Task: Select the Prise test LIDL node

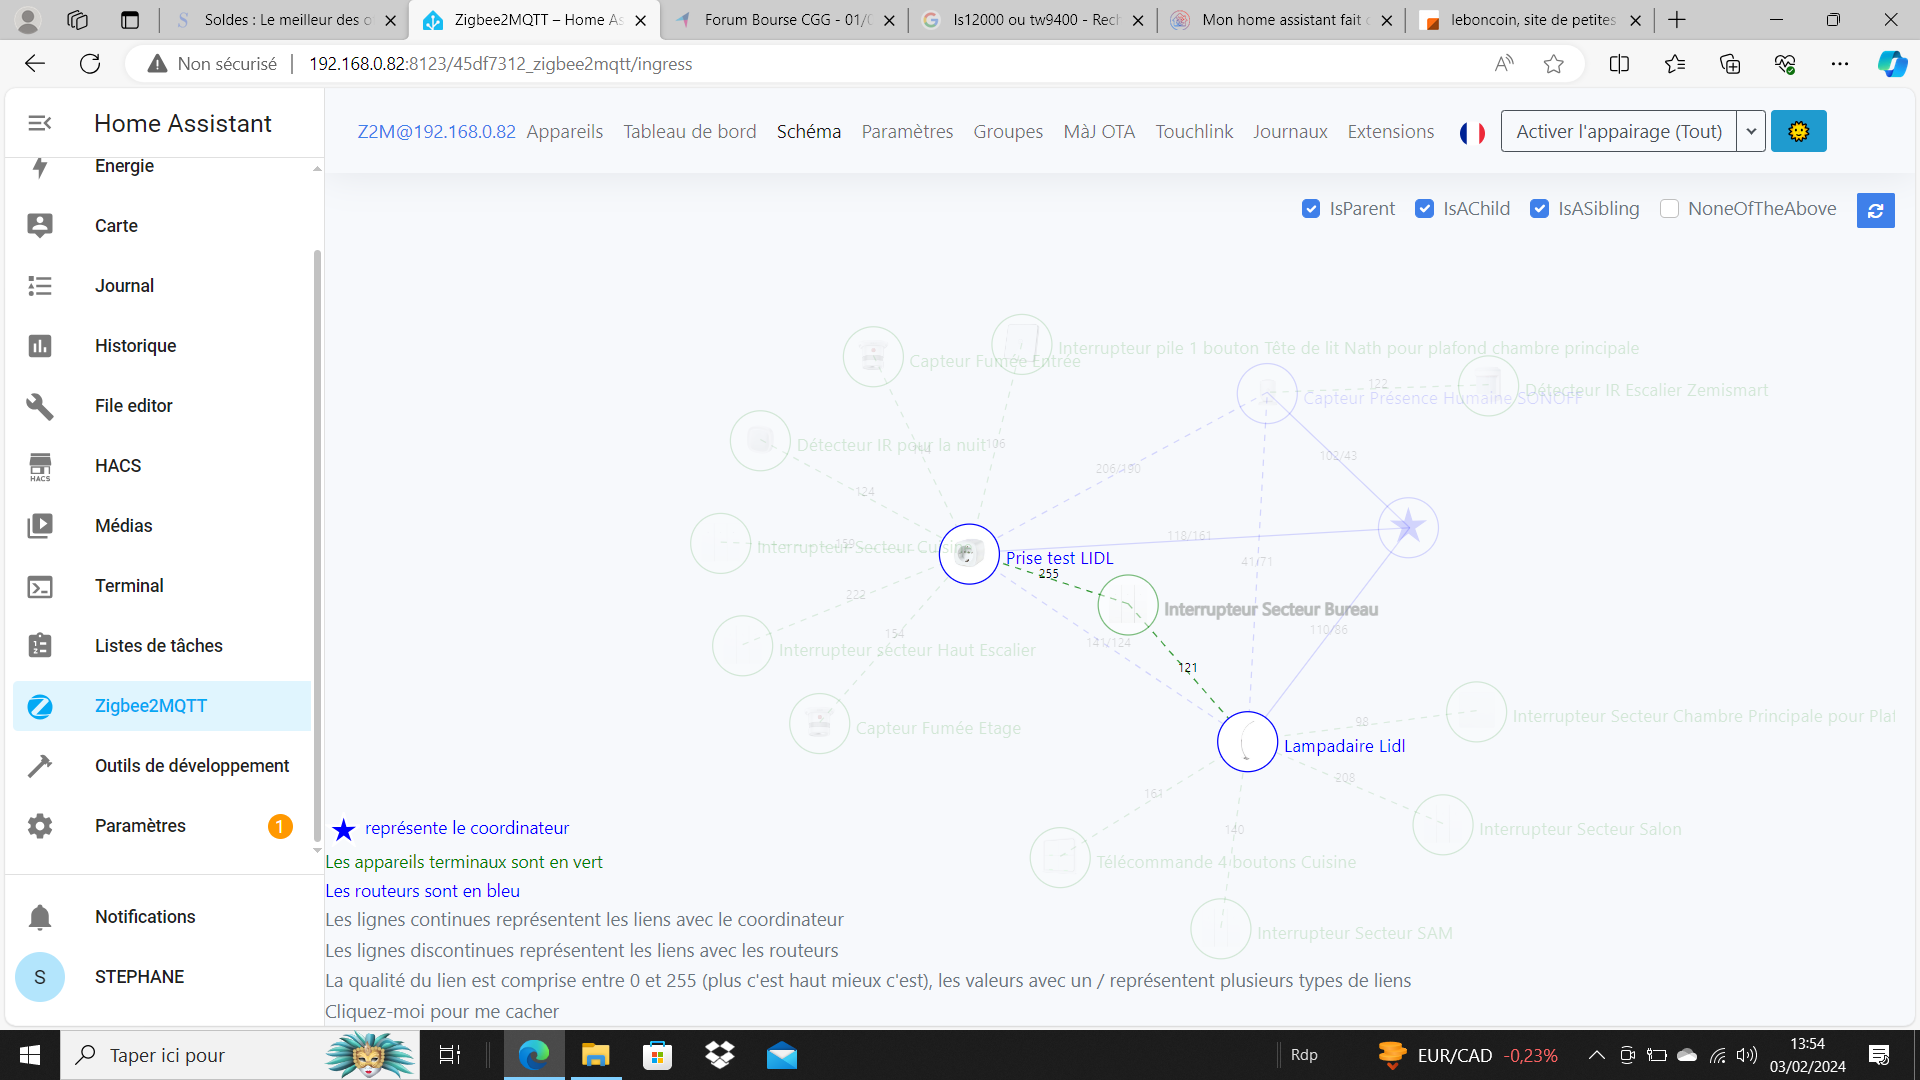Action: [x=969, y=553]
